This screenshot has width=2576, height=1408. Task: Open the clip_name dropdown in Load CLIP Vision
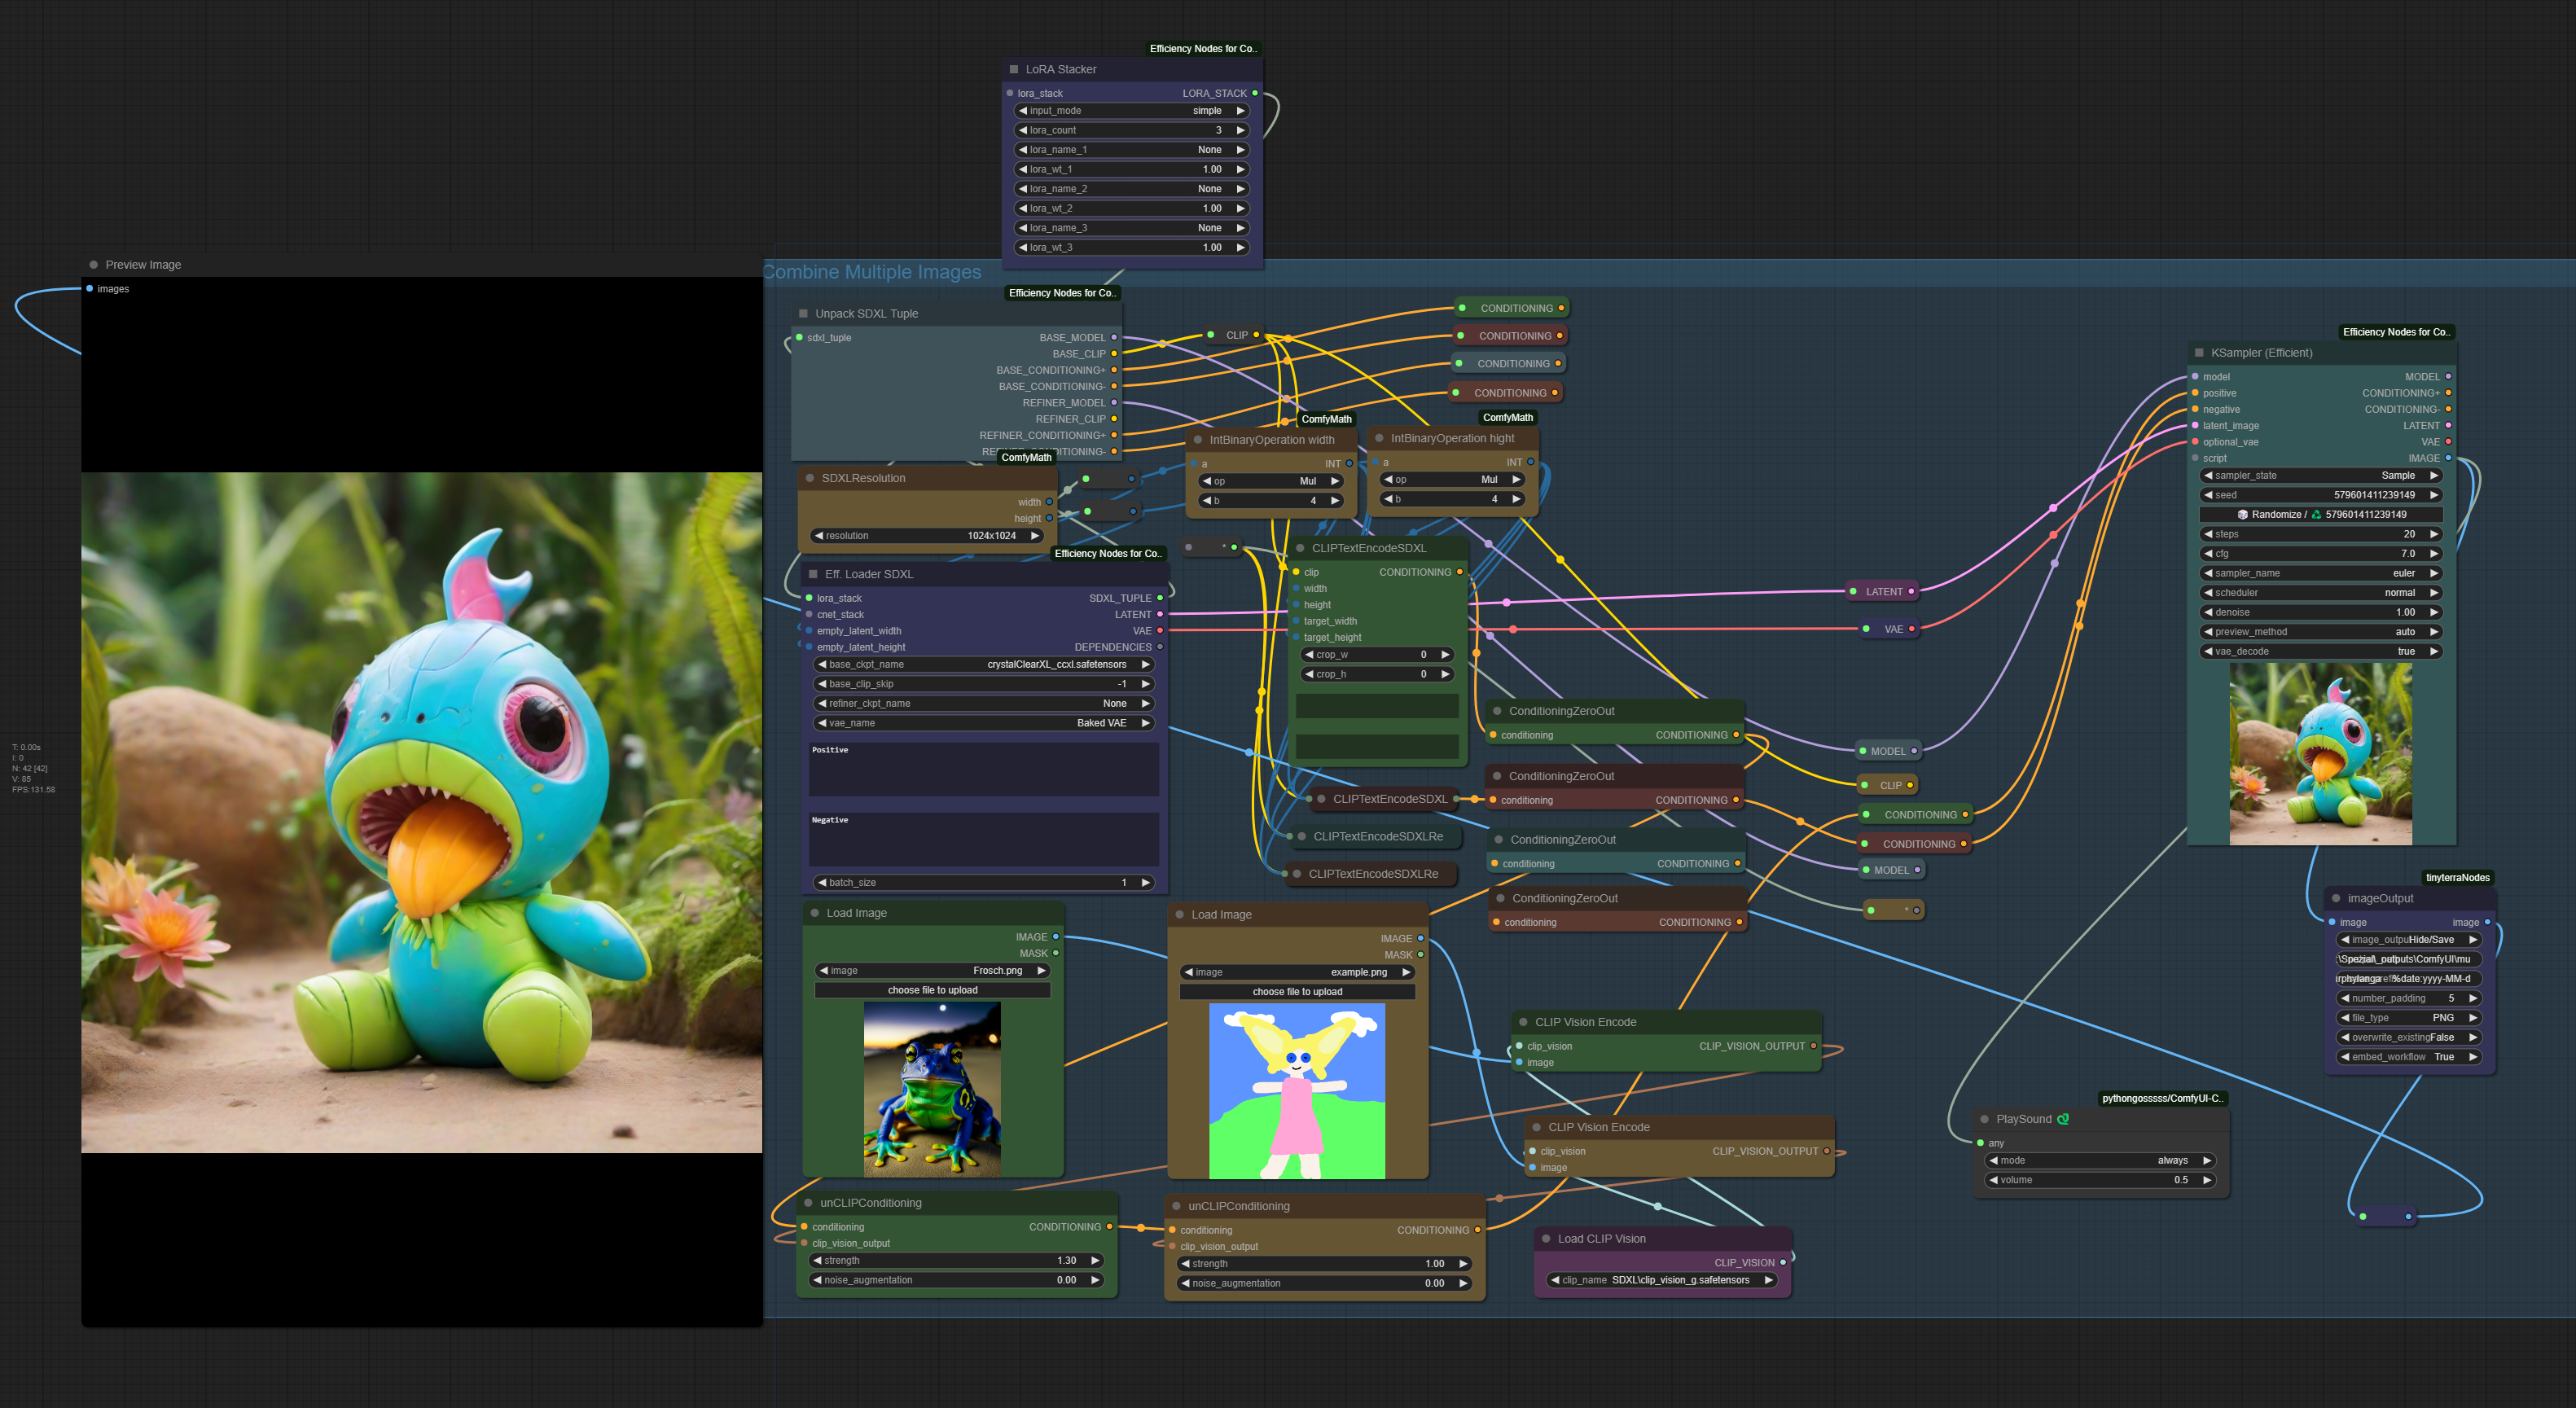point(1661,1280)
